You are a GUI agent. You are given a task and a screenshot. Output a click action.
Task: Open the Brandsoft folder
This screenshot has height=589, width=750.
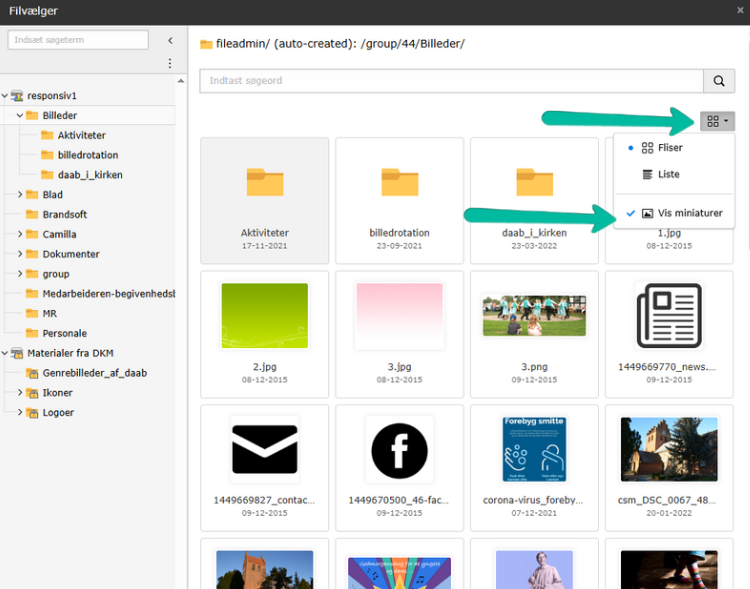(x=65, y=214)
